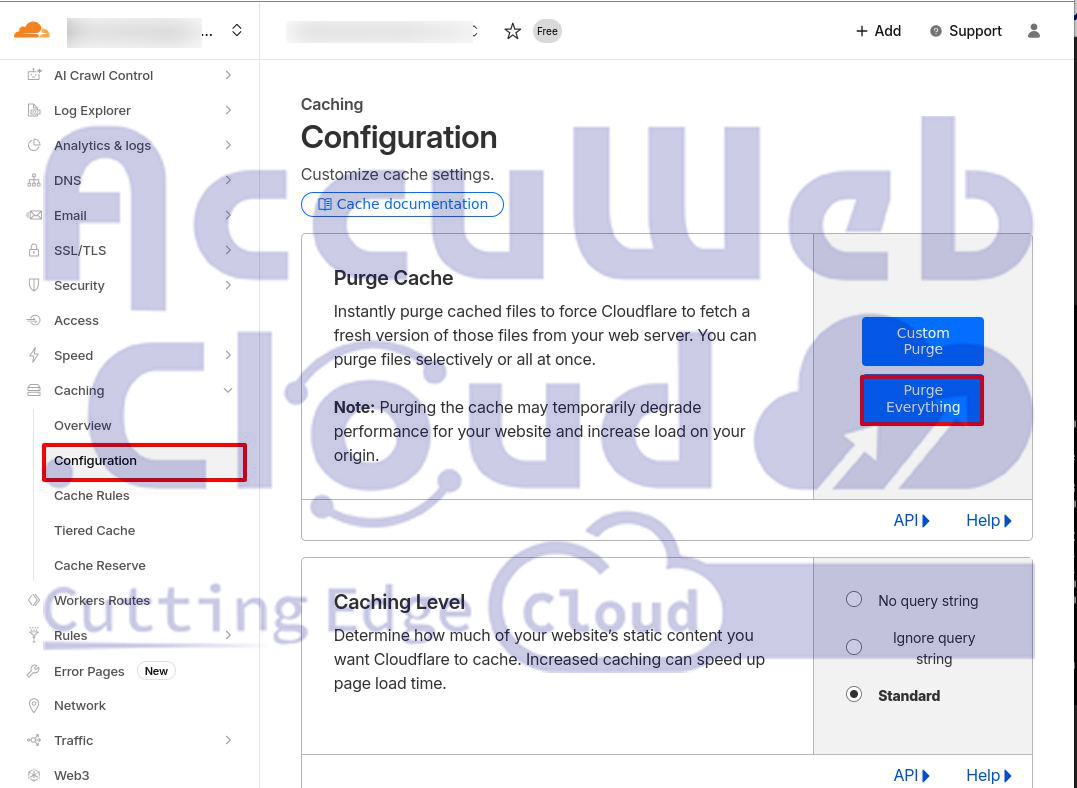Click the DNS sidebar icon
Screen dimensions: 1077x788
[34, 181]
